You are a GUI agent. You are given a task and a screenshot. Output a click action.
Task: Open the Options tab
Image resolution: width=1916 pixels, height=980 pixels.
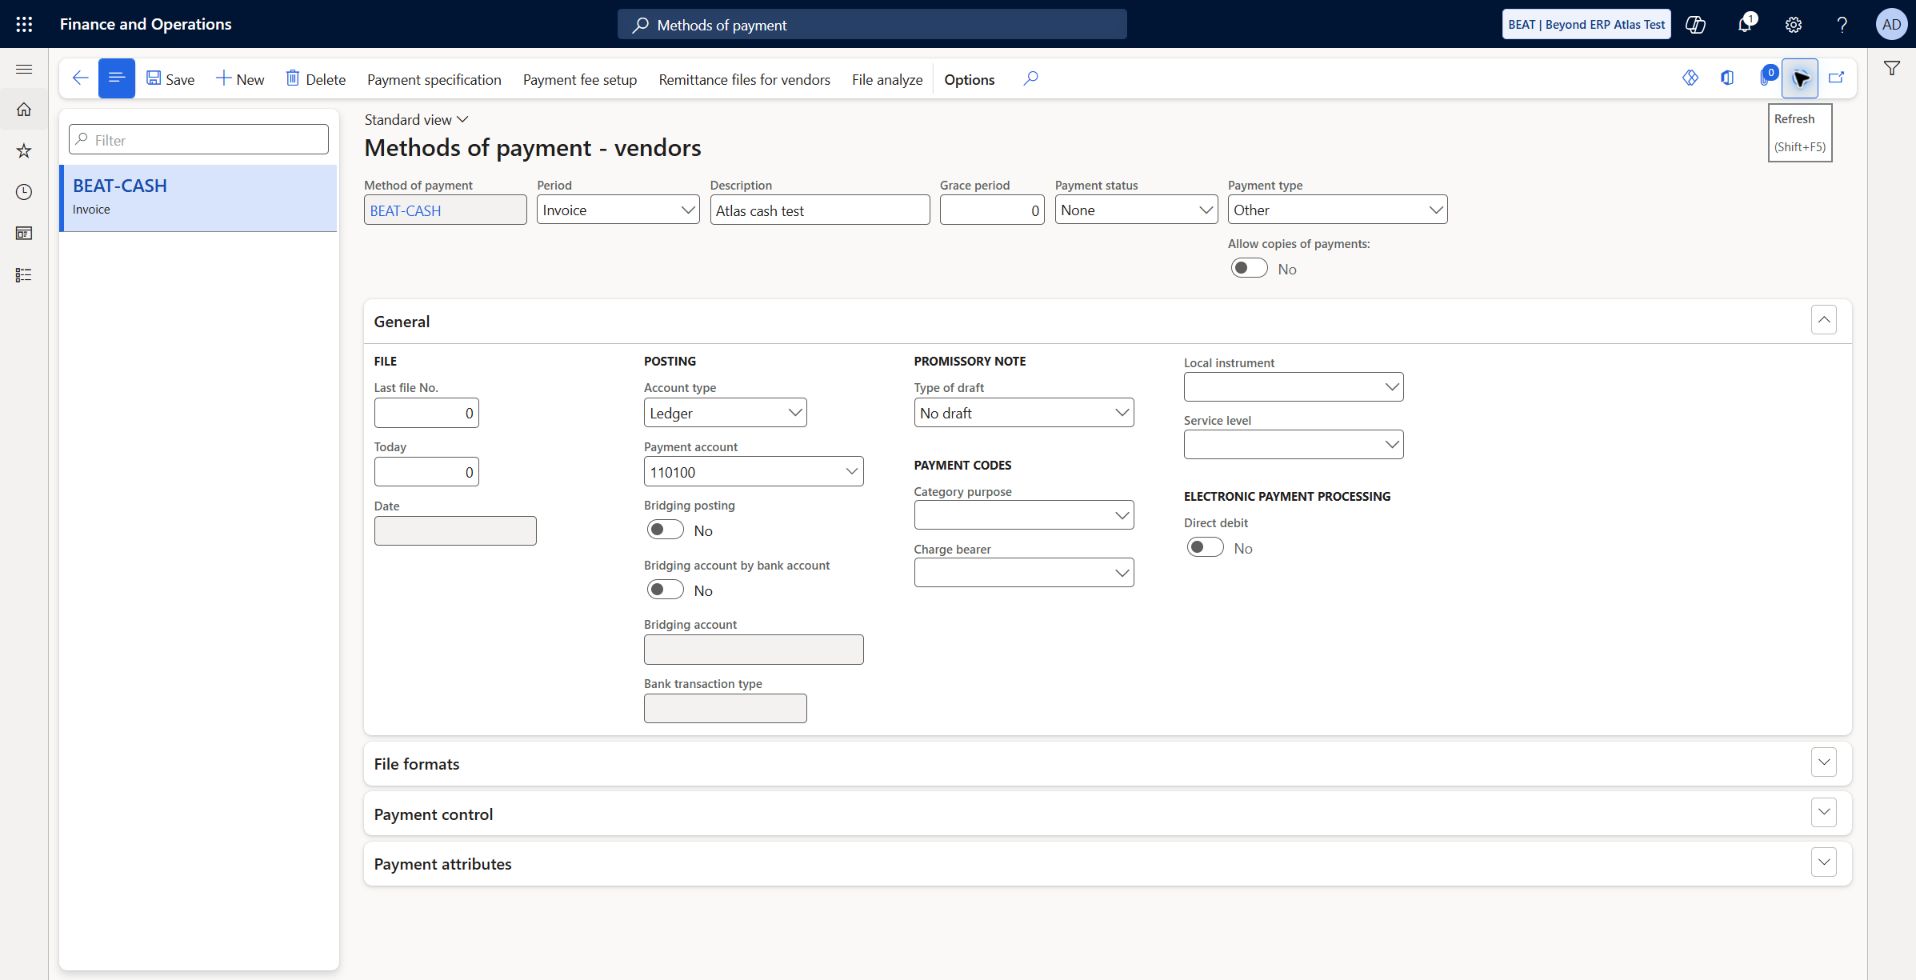pyautogui.click(x=969, y=79)
